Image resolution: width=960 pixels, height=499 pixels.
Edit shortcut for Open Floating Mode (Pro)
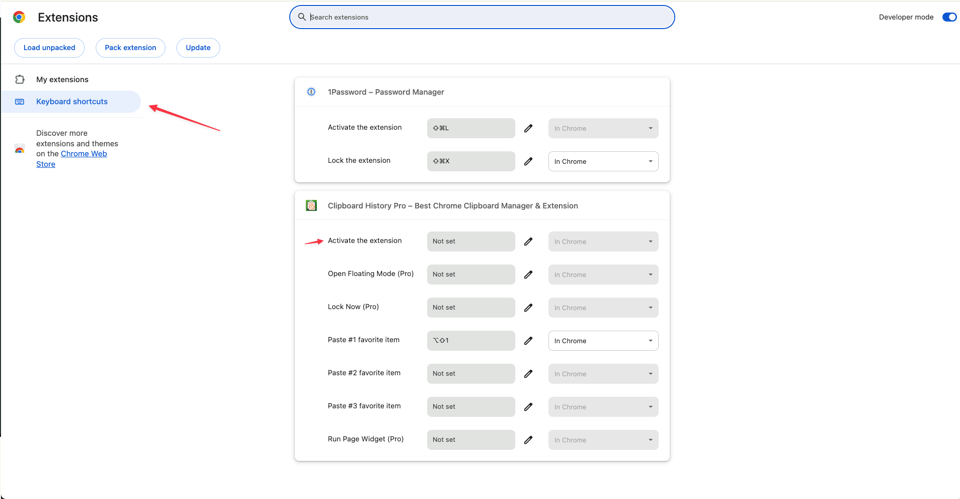coord(528,274)
